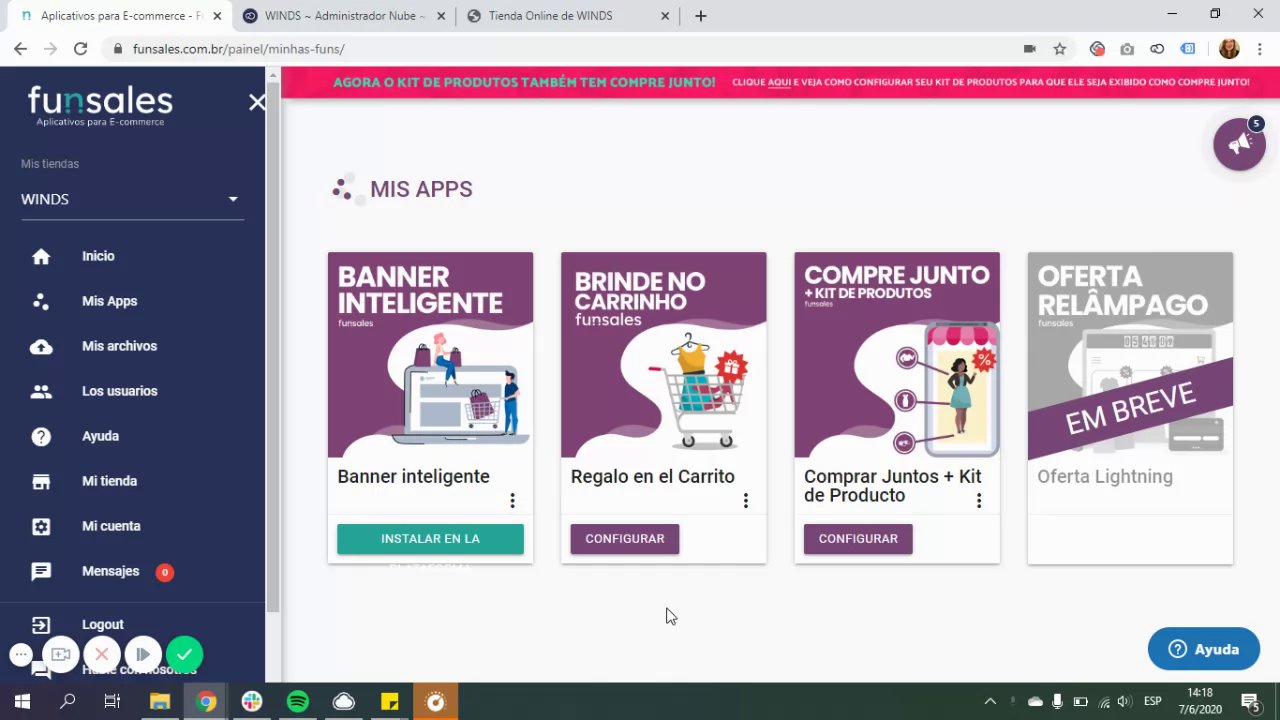1280x720 pixels.
Task: Open File Explorer from the taskbar
Action: (x=160, y=701)
